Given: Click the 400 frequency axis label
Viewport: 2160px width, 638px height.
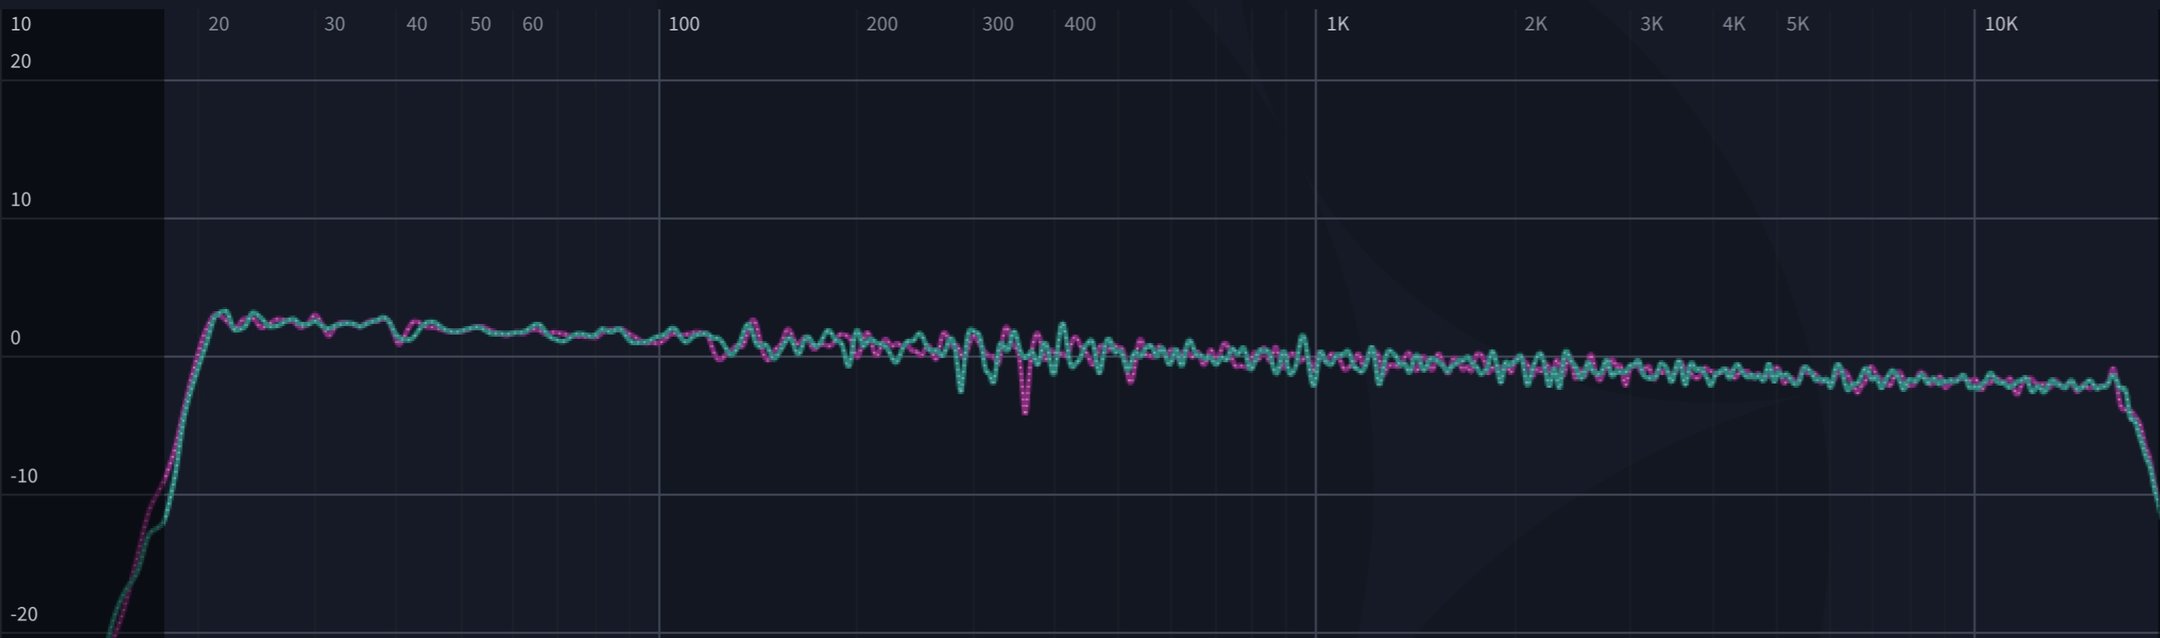Looking at the screenshot, I should click(x=1079, y=24).
